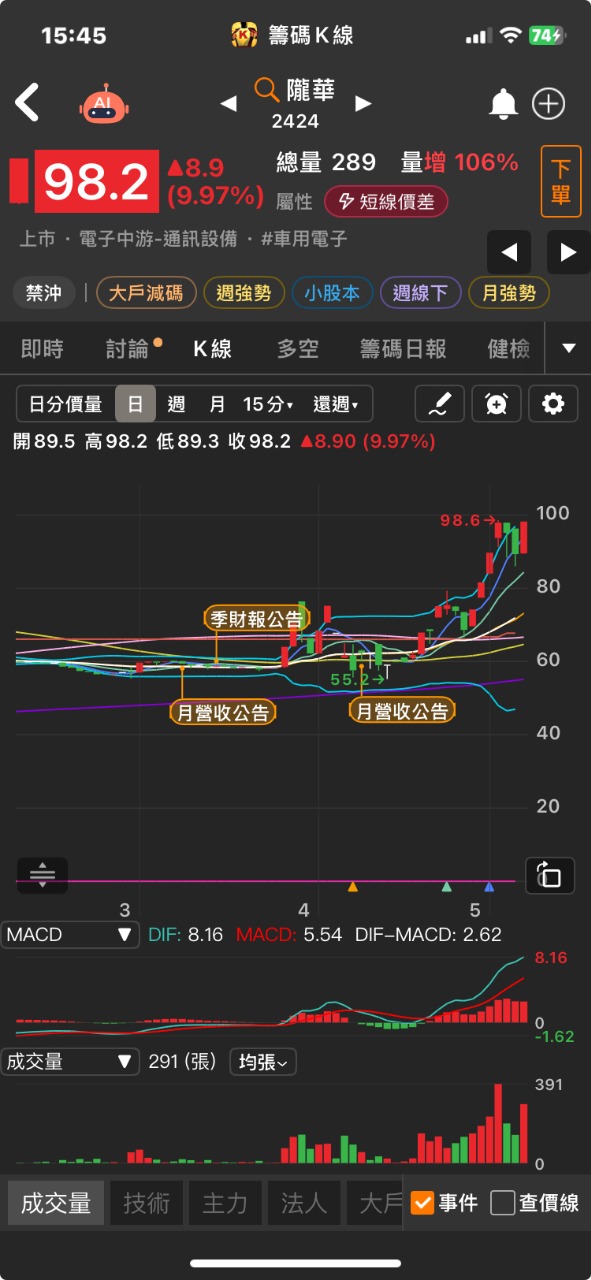Image resolution: width=591 pixels, height=1280 pixels.
Task: Open chart settings gear icon
Action: coord(553,404)
